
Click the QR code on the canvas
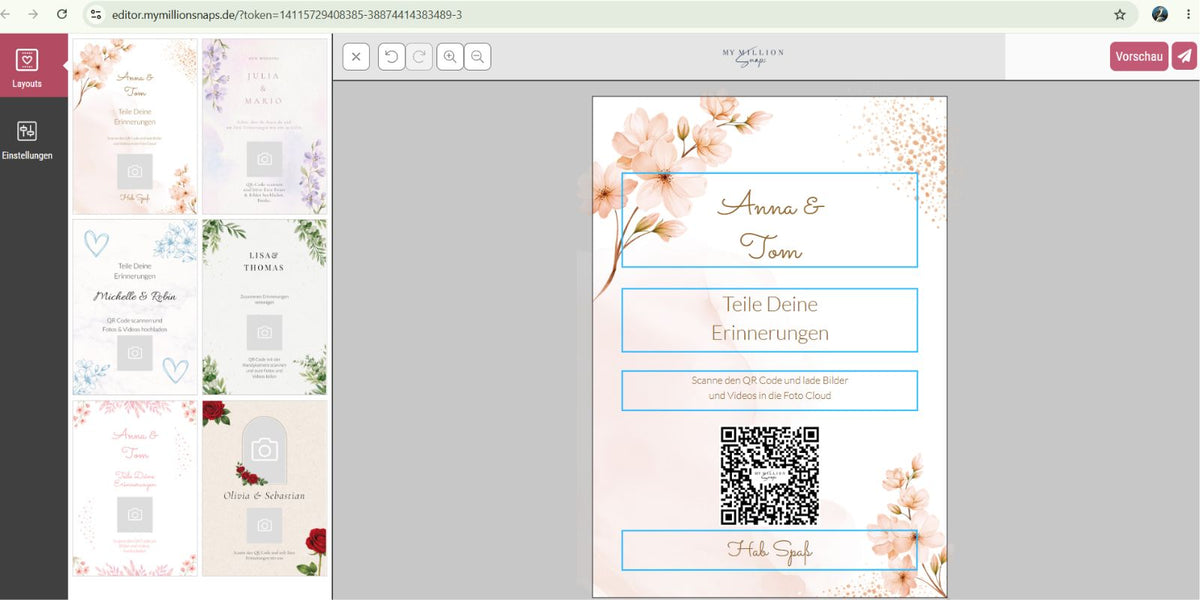coord(770,476)
